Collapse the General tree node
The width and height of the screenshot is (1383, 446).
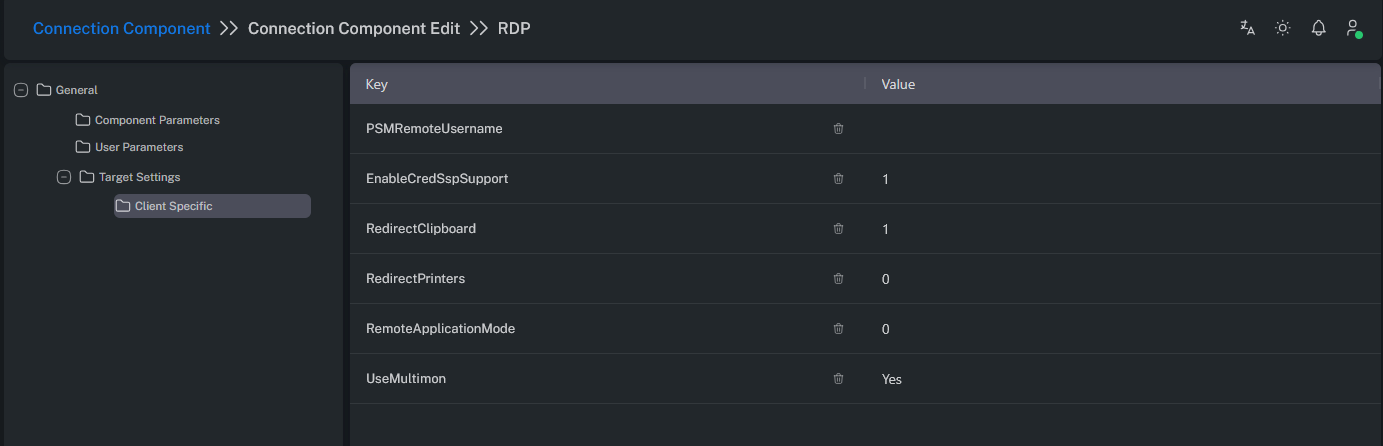tap(21, 90)
